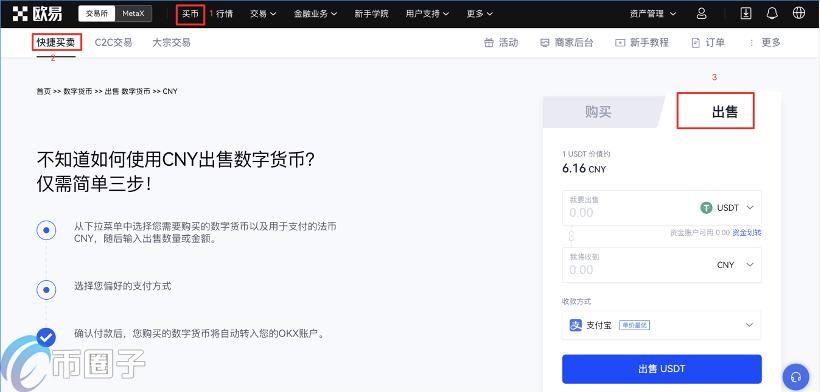Open the language globe icon

tap(799, 14)
